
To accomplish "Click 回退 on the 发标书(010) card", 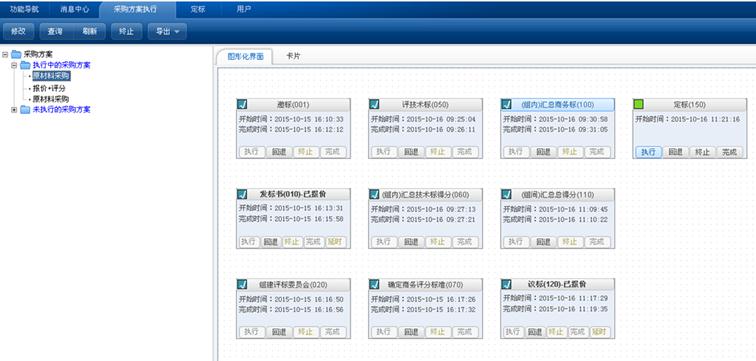I will 271,241.
